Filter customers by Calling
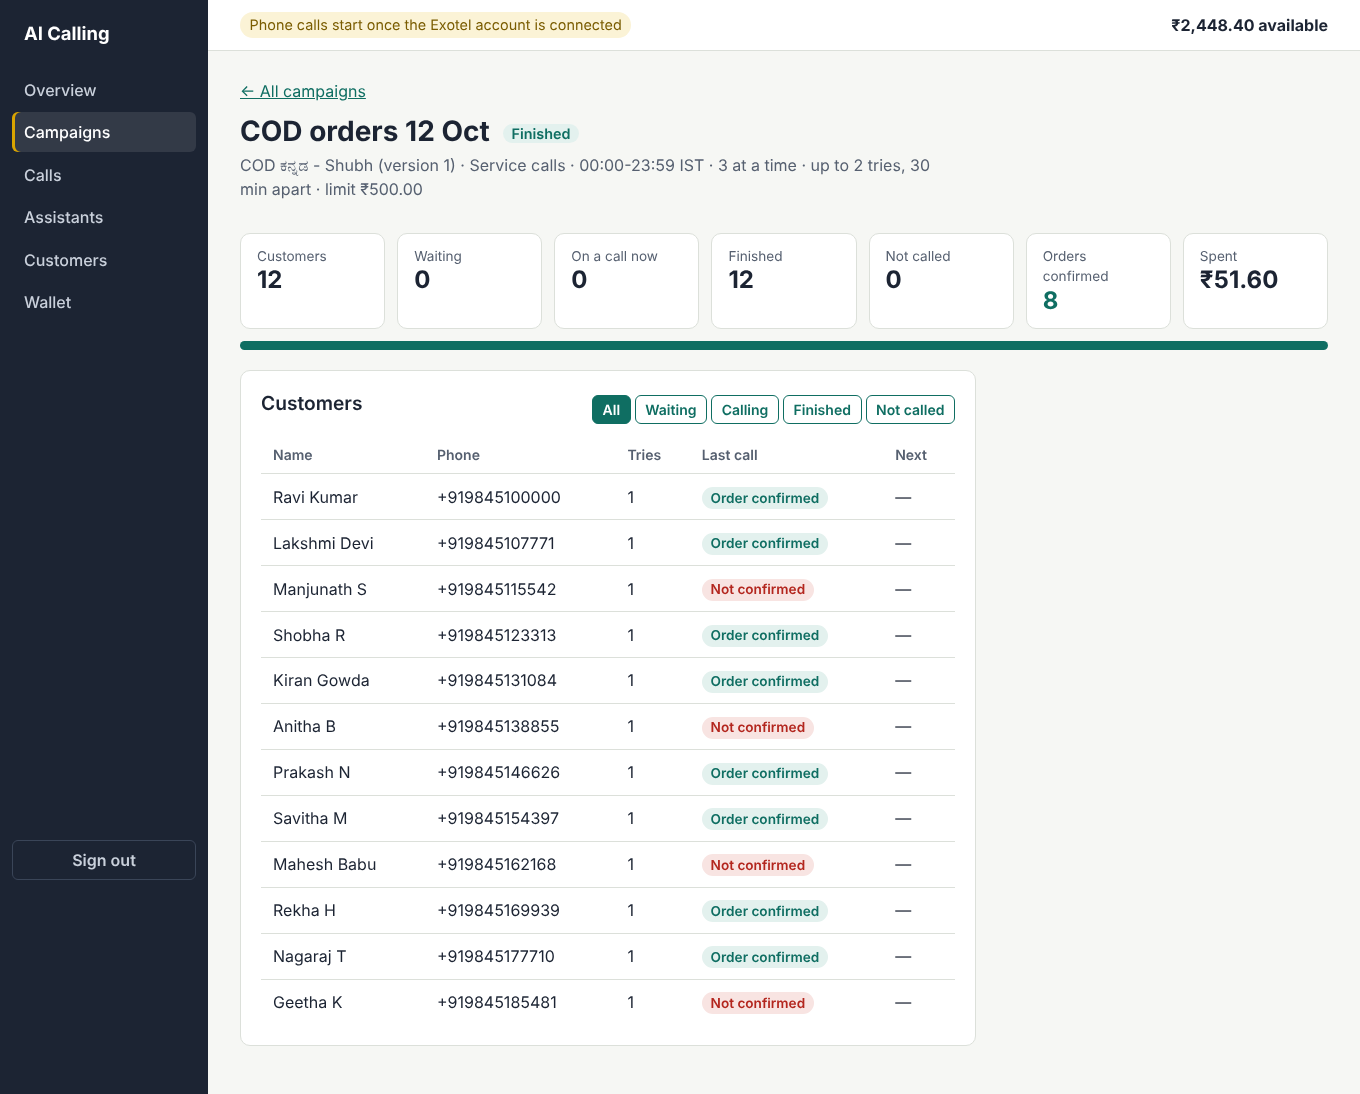The image size is (1360, 1094). (745, 410)
